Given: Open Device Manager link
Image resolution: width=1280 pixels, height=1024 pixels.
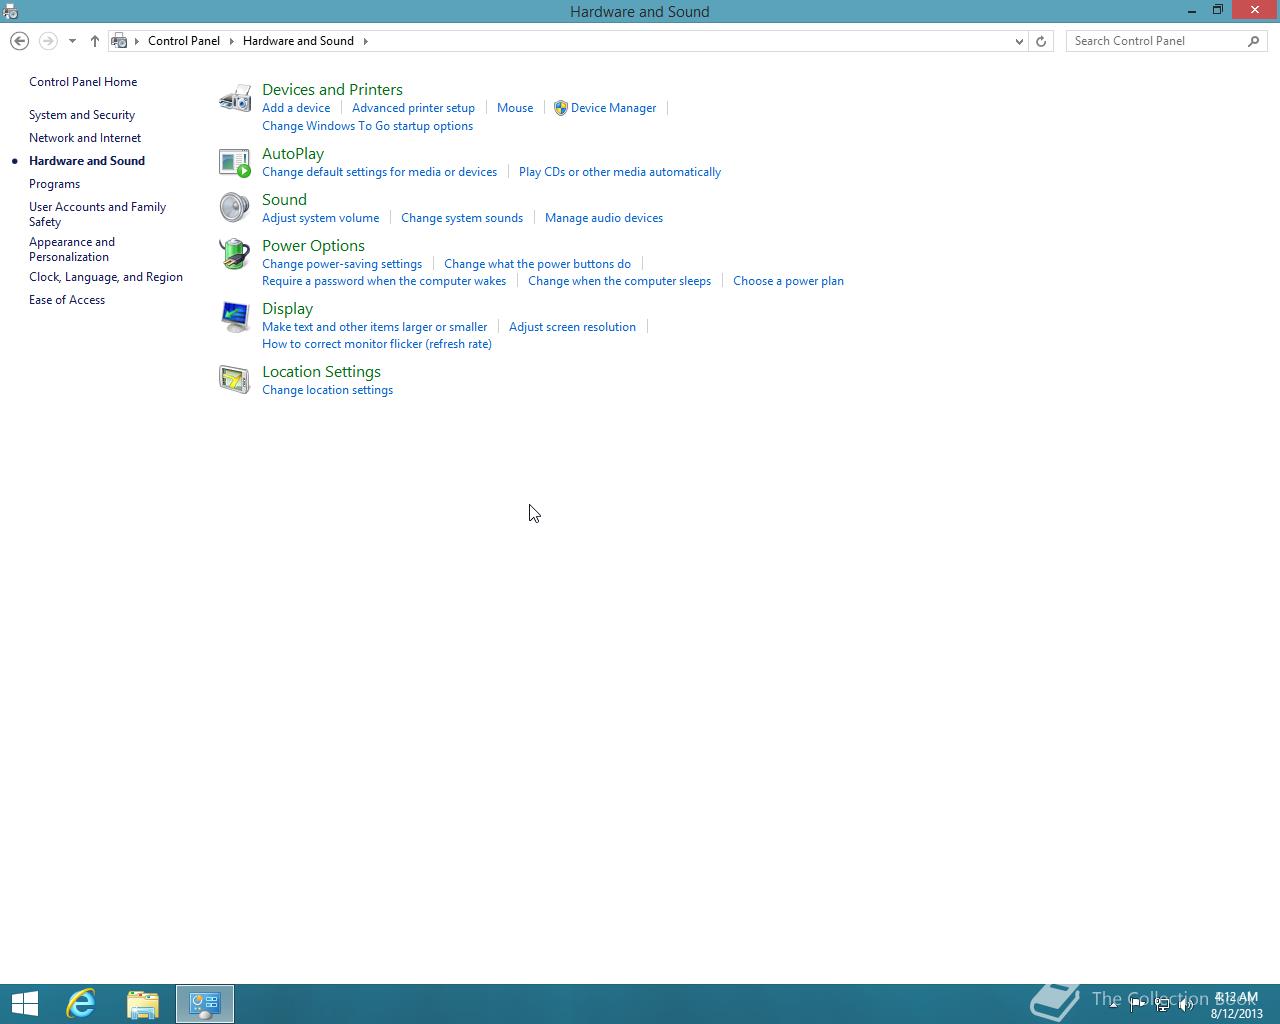Looking at the screenshot, I should click(x=613, y=108).
